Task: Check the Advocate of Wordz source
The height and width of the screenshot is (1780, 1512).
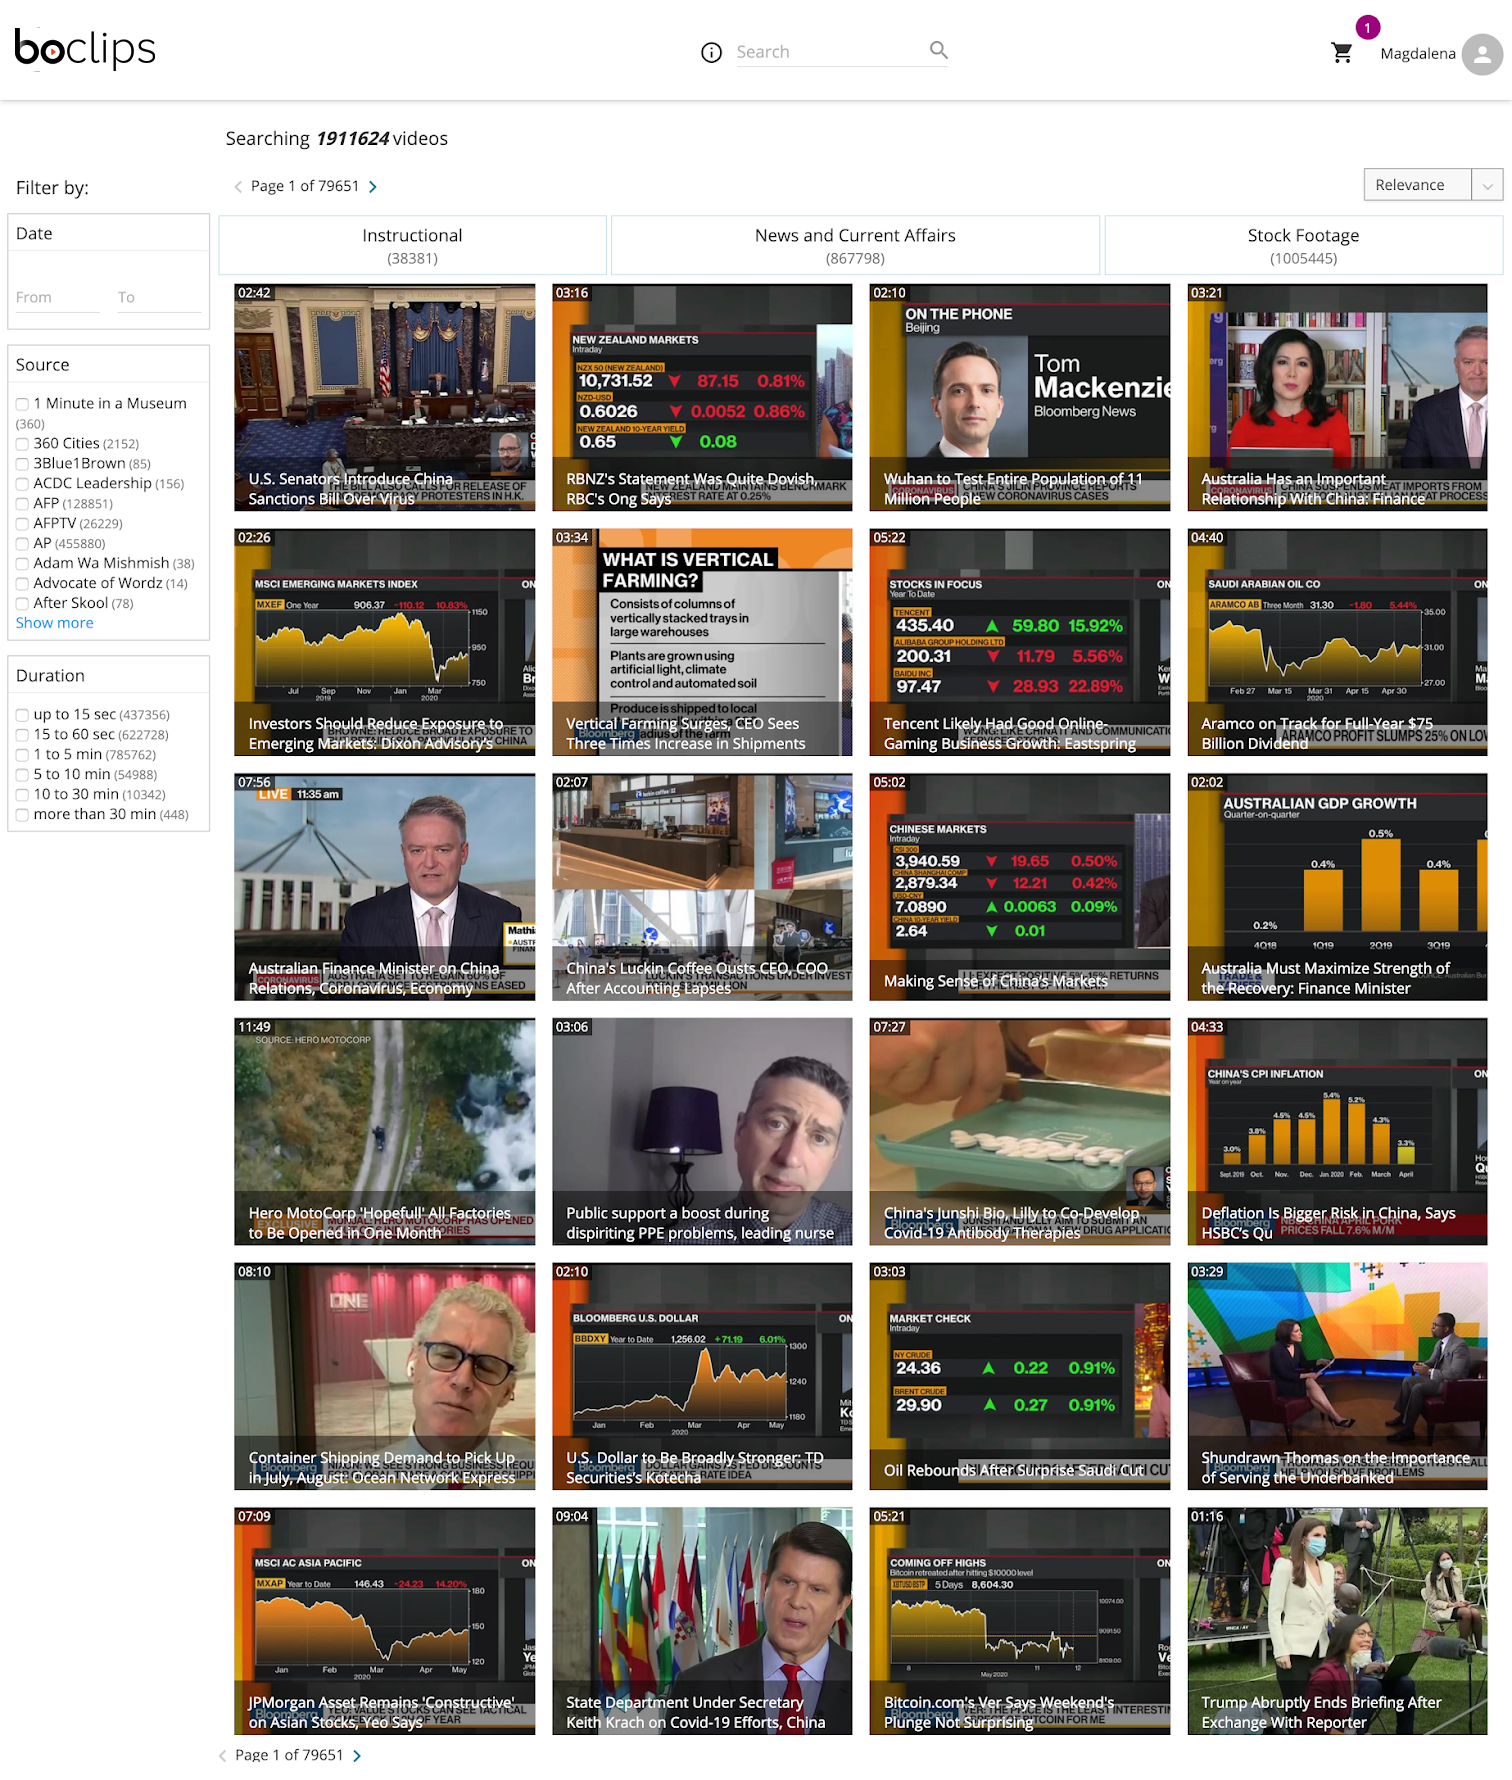Action: (22, 584)
